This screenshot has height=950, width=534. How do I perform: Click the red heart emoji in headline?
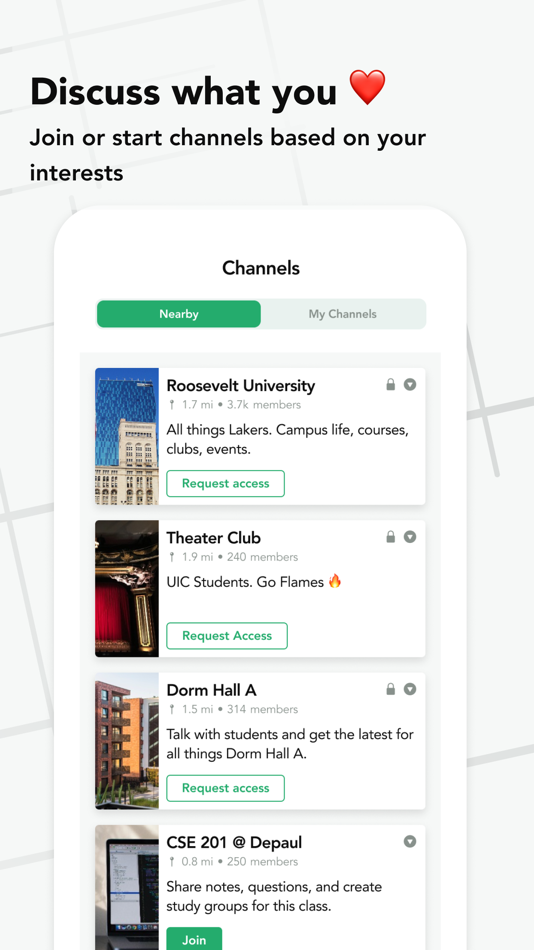[x=367, y=87]
